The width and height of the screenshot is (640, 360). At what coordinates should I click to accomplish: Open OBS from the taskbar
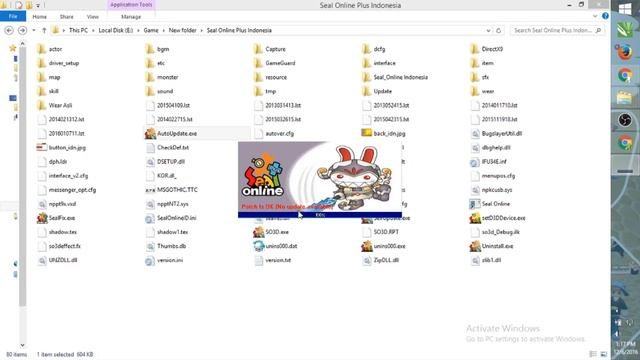[x=625, y=120]
